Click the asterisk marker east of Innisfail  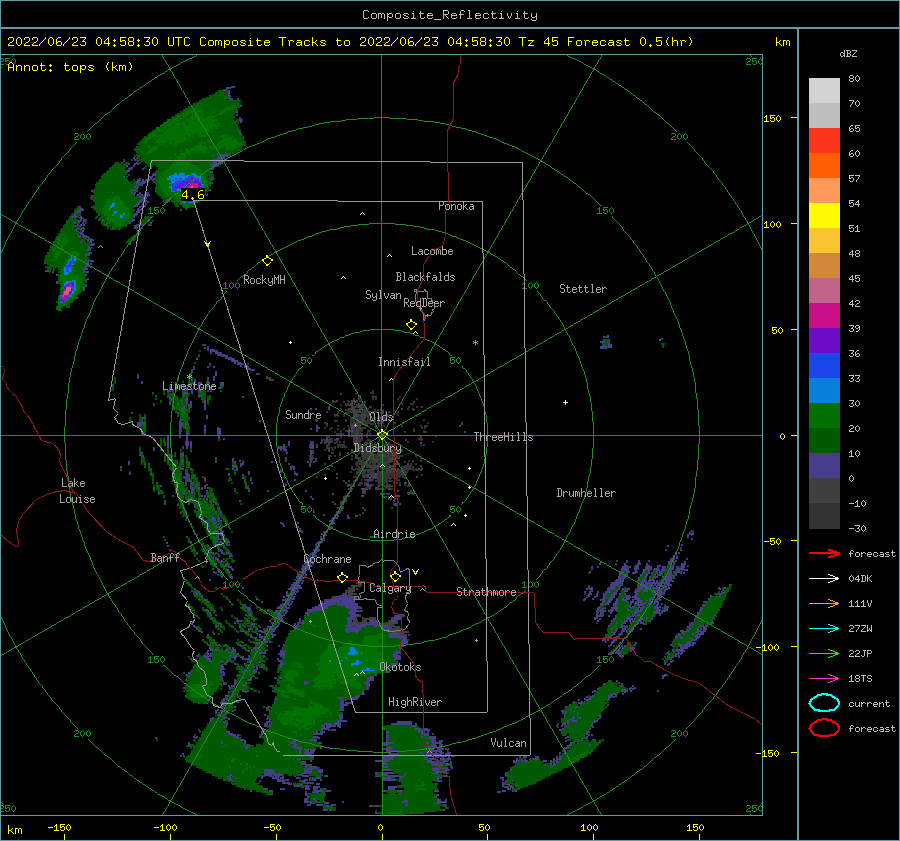(475, 343)
